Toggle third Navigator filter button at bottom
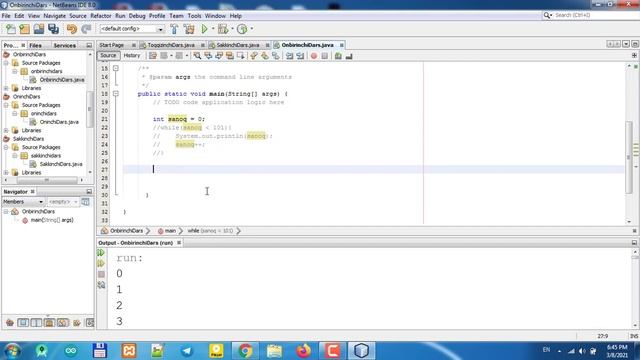This screenshot has width=640, height=360. (x=36, y=323)
